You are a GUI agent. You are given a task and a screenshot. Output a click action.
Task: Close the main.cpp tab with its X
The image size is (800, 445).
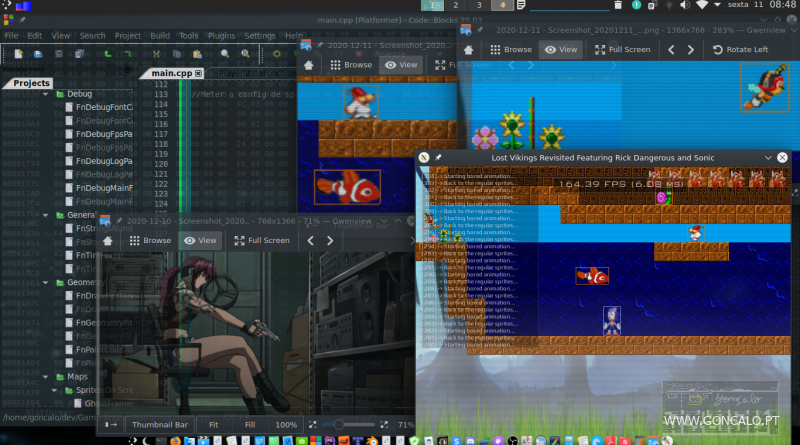click(198, 73)
